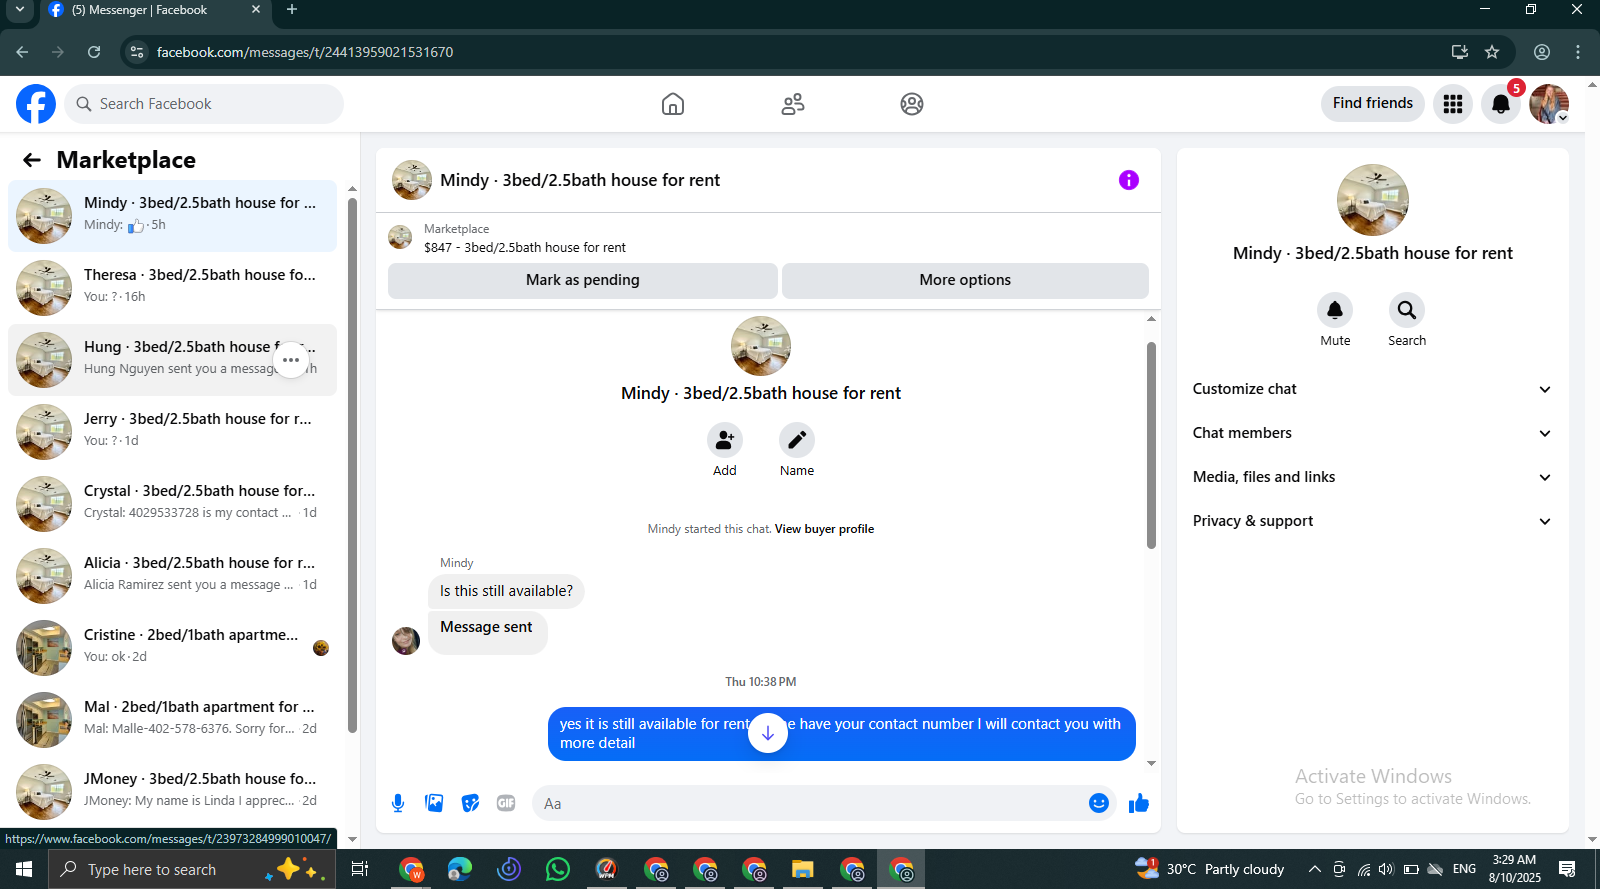
Task: Click Mark as pending button
Action: pyautogui.click(x=583, y=280)
